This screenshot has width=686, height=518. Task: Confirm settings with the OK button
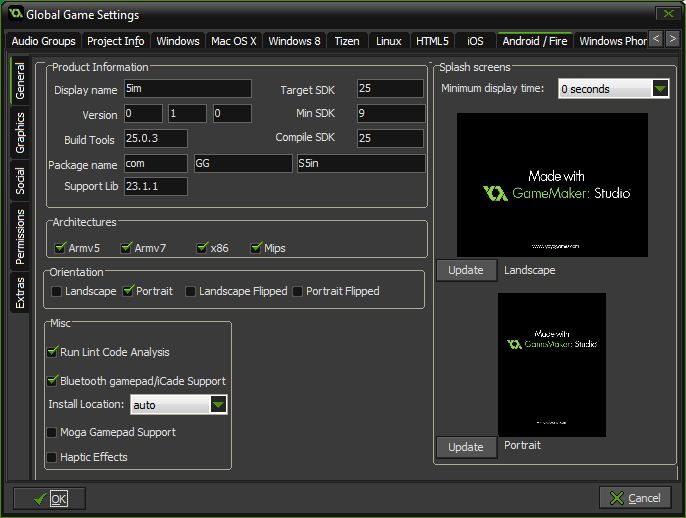pos(49,498)
